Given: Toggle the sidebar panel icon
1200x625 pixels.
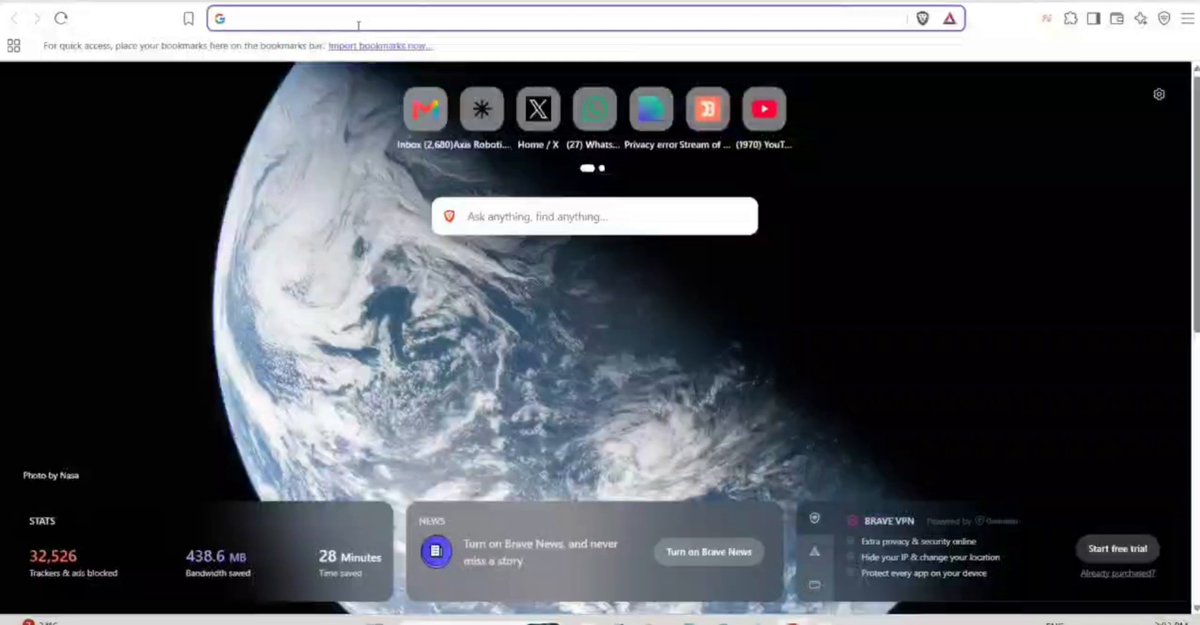Looking at the screenshot, I should pos(1094,18).
